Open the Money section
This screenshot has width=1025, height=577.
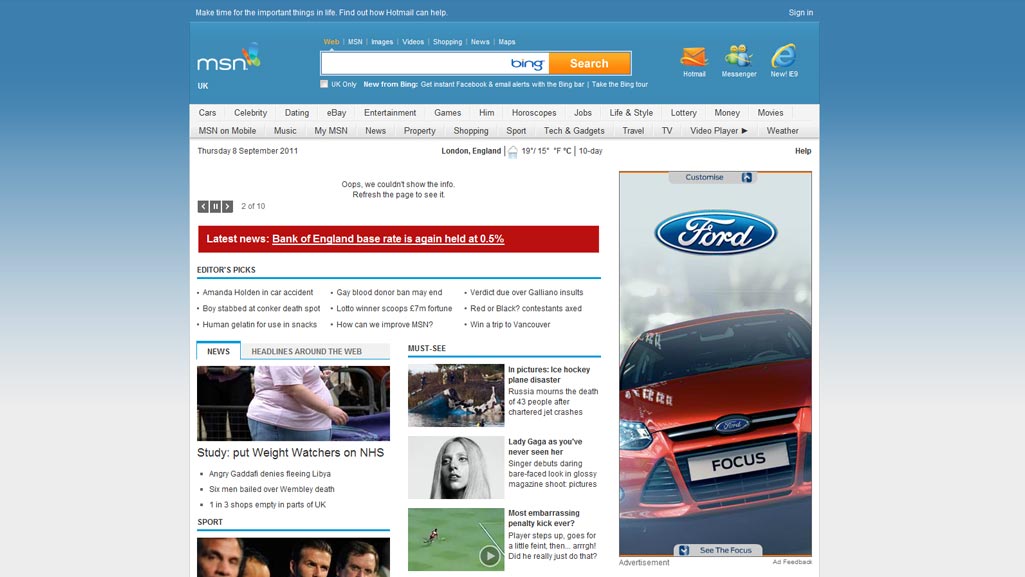(x=727, y=113)
